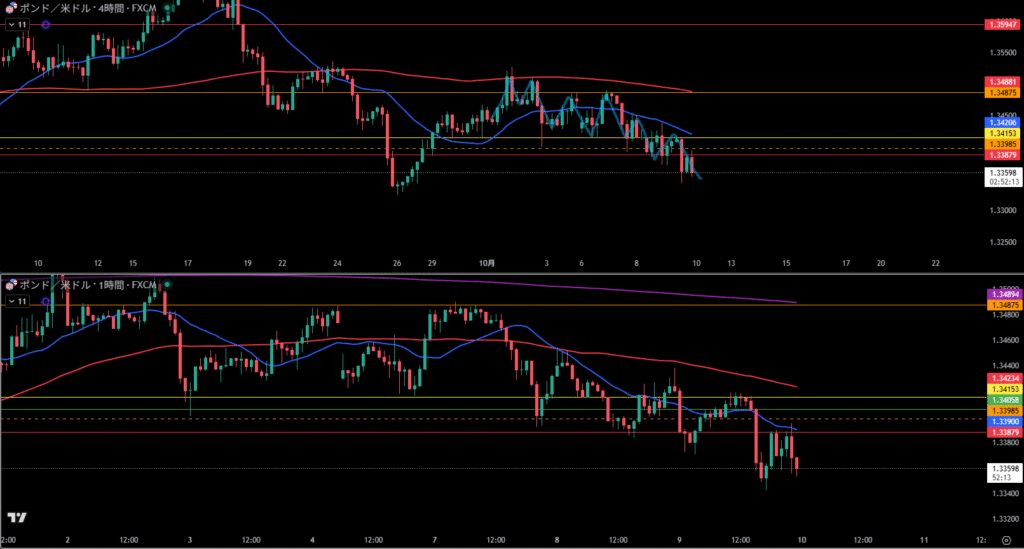Click blue 1.33900 price label on lower chart
The image size is (1024, 549).
[x=1002, y=422]
